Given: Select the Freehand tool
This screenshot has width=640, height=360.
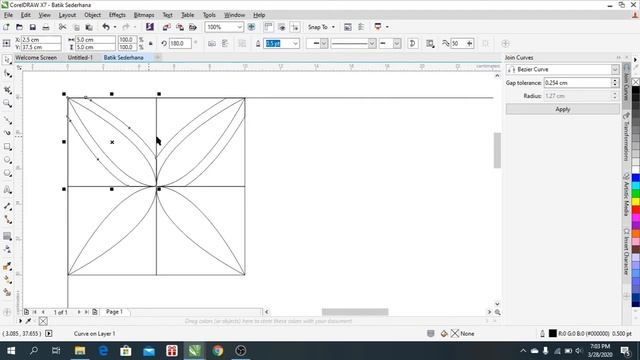Looking at the screenshot, I should [x=7, y=119].
